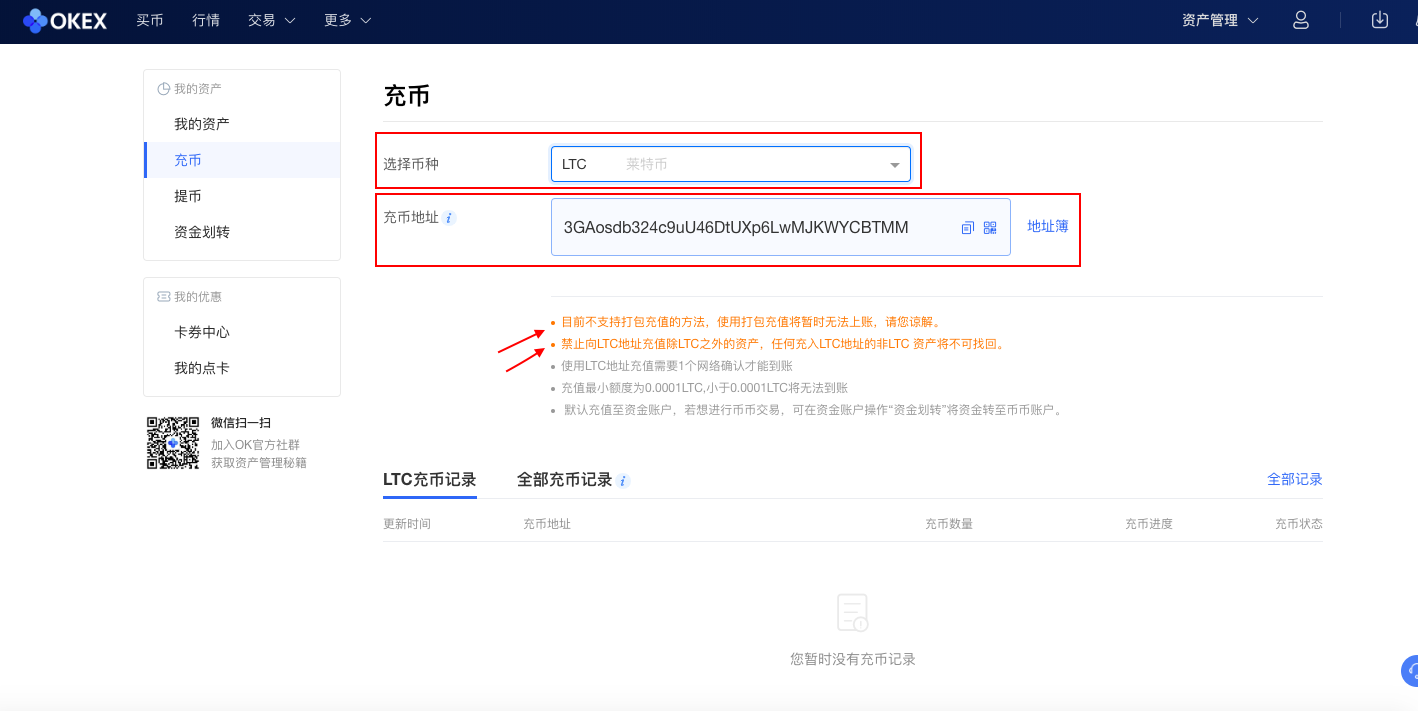The image size is (1418, 711).
Task: Click the 我的优惠 section header
Action: point(189,297)
